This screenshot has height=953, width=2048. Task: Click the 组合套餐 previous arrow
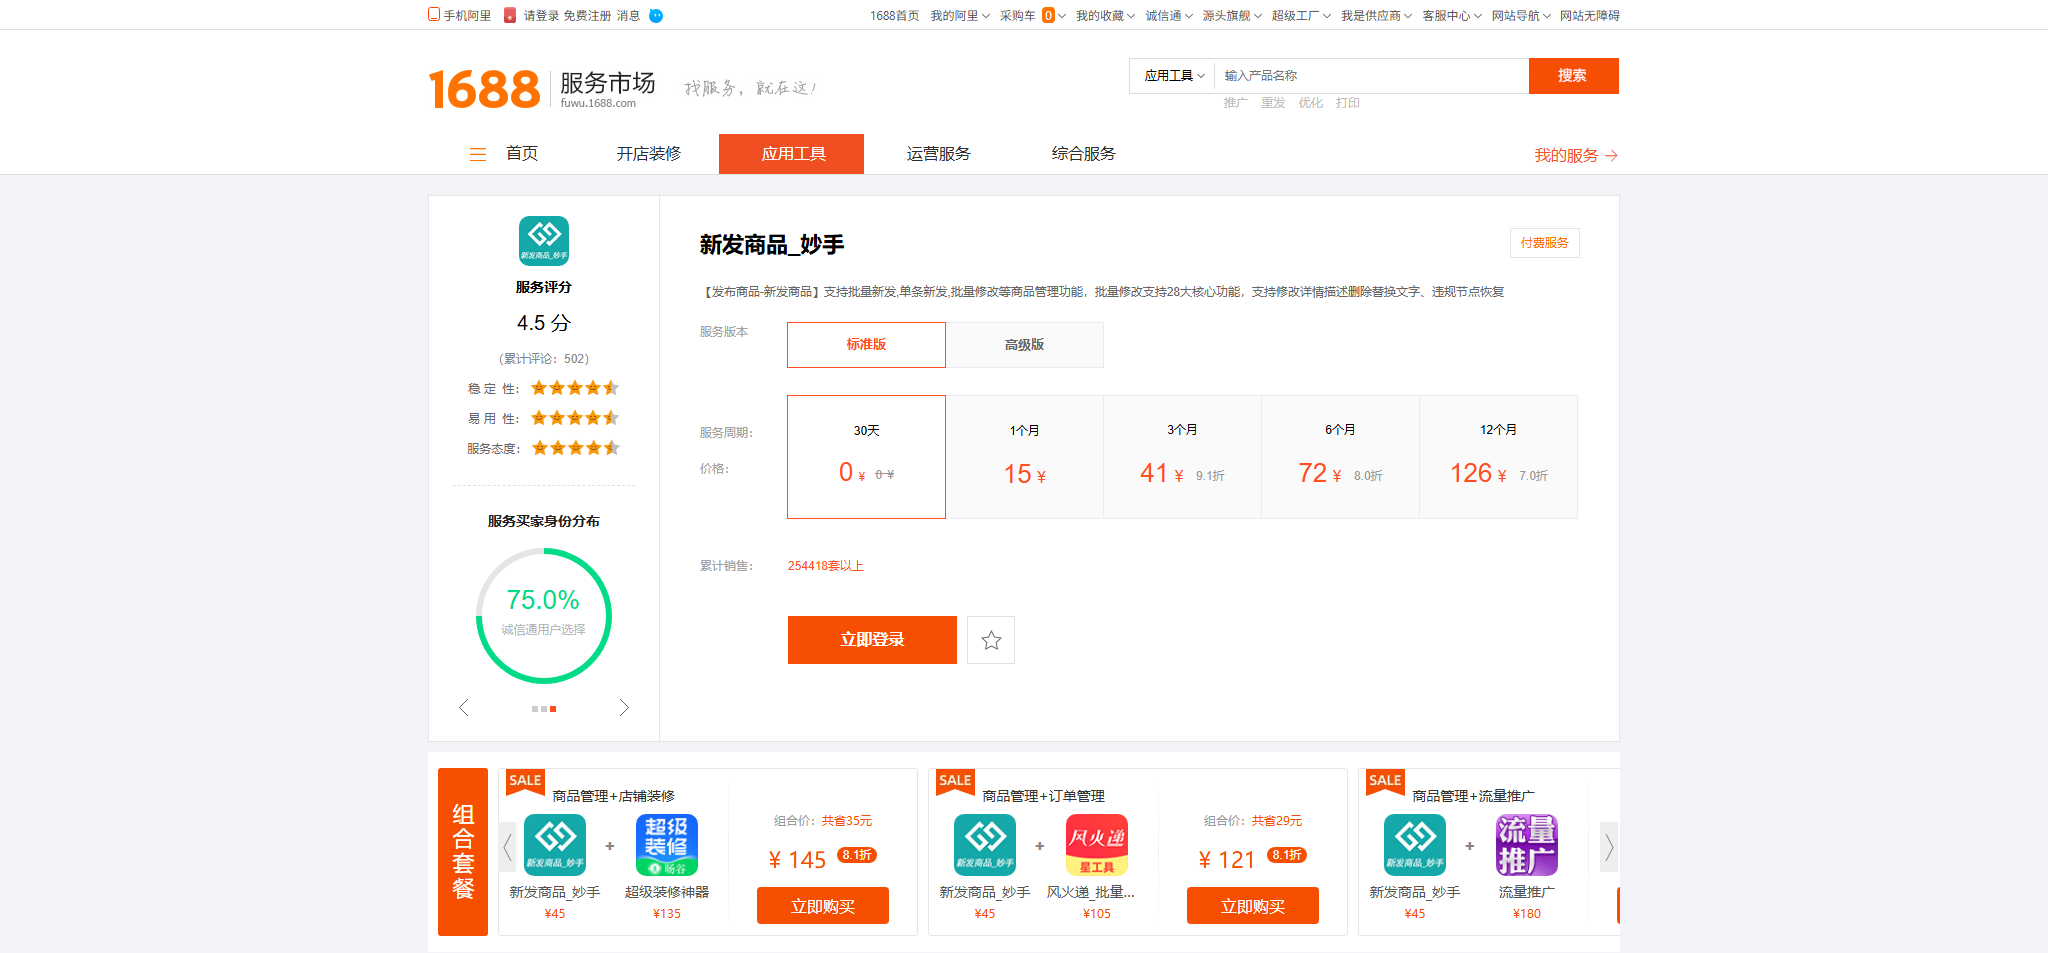[x=507, y=848]
